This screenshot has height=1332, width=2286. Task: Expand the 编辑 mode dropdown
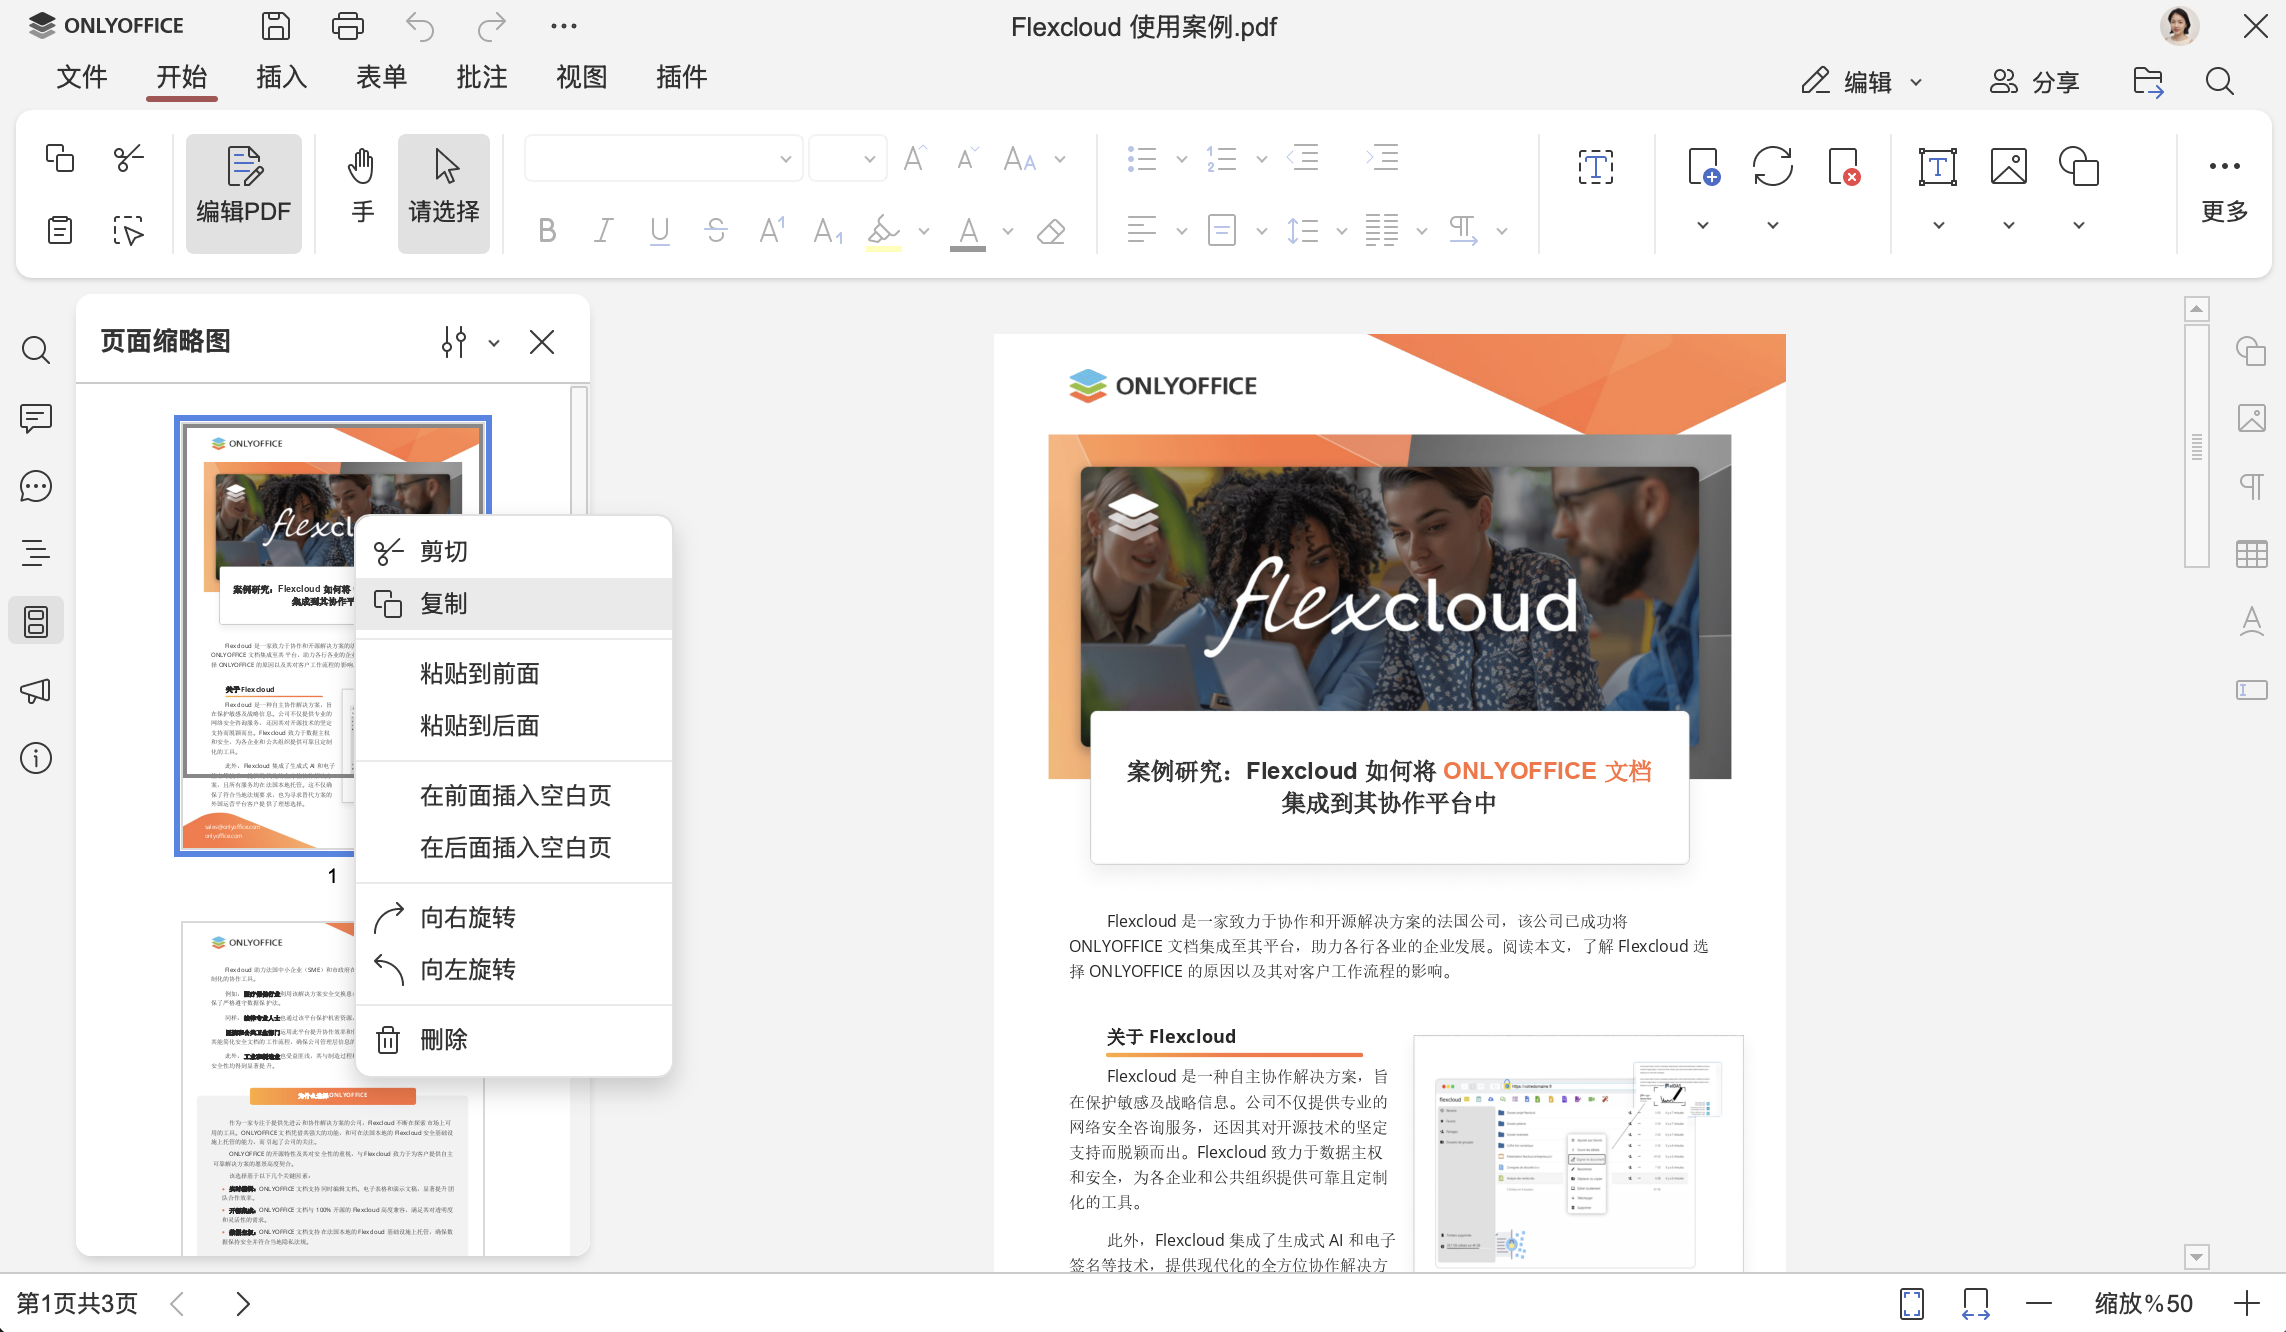coord(1916,82)
